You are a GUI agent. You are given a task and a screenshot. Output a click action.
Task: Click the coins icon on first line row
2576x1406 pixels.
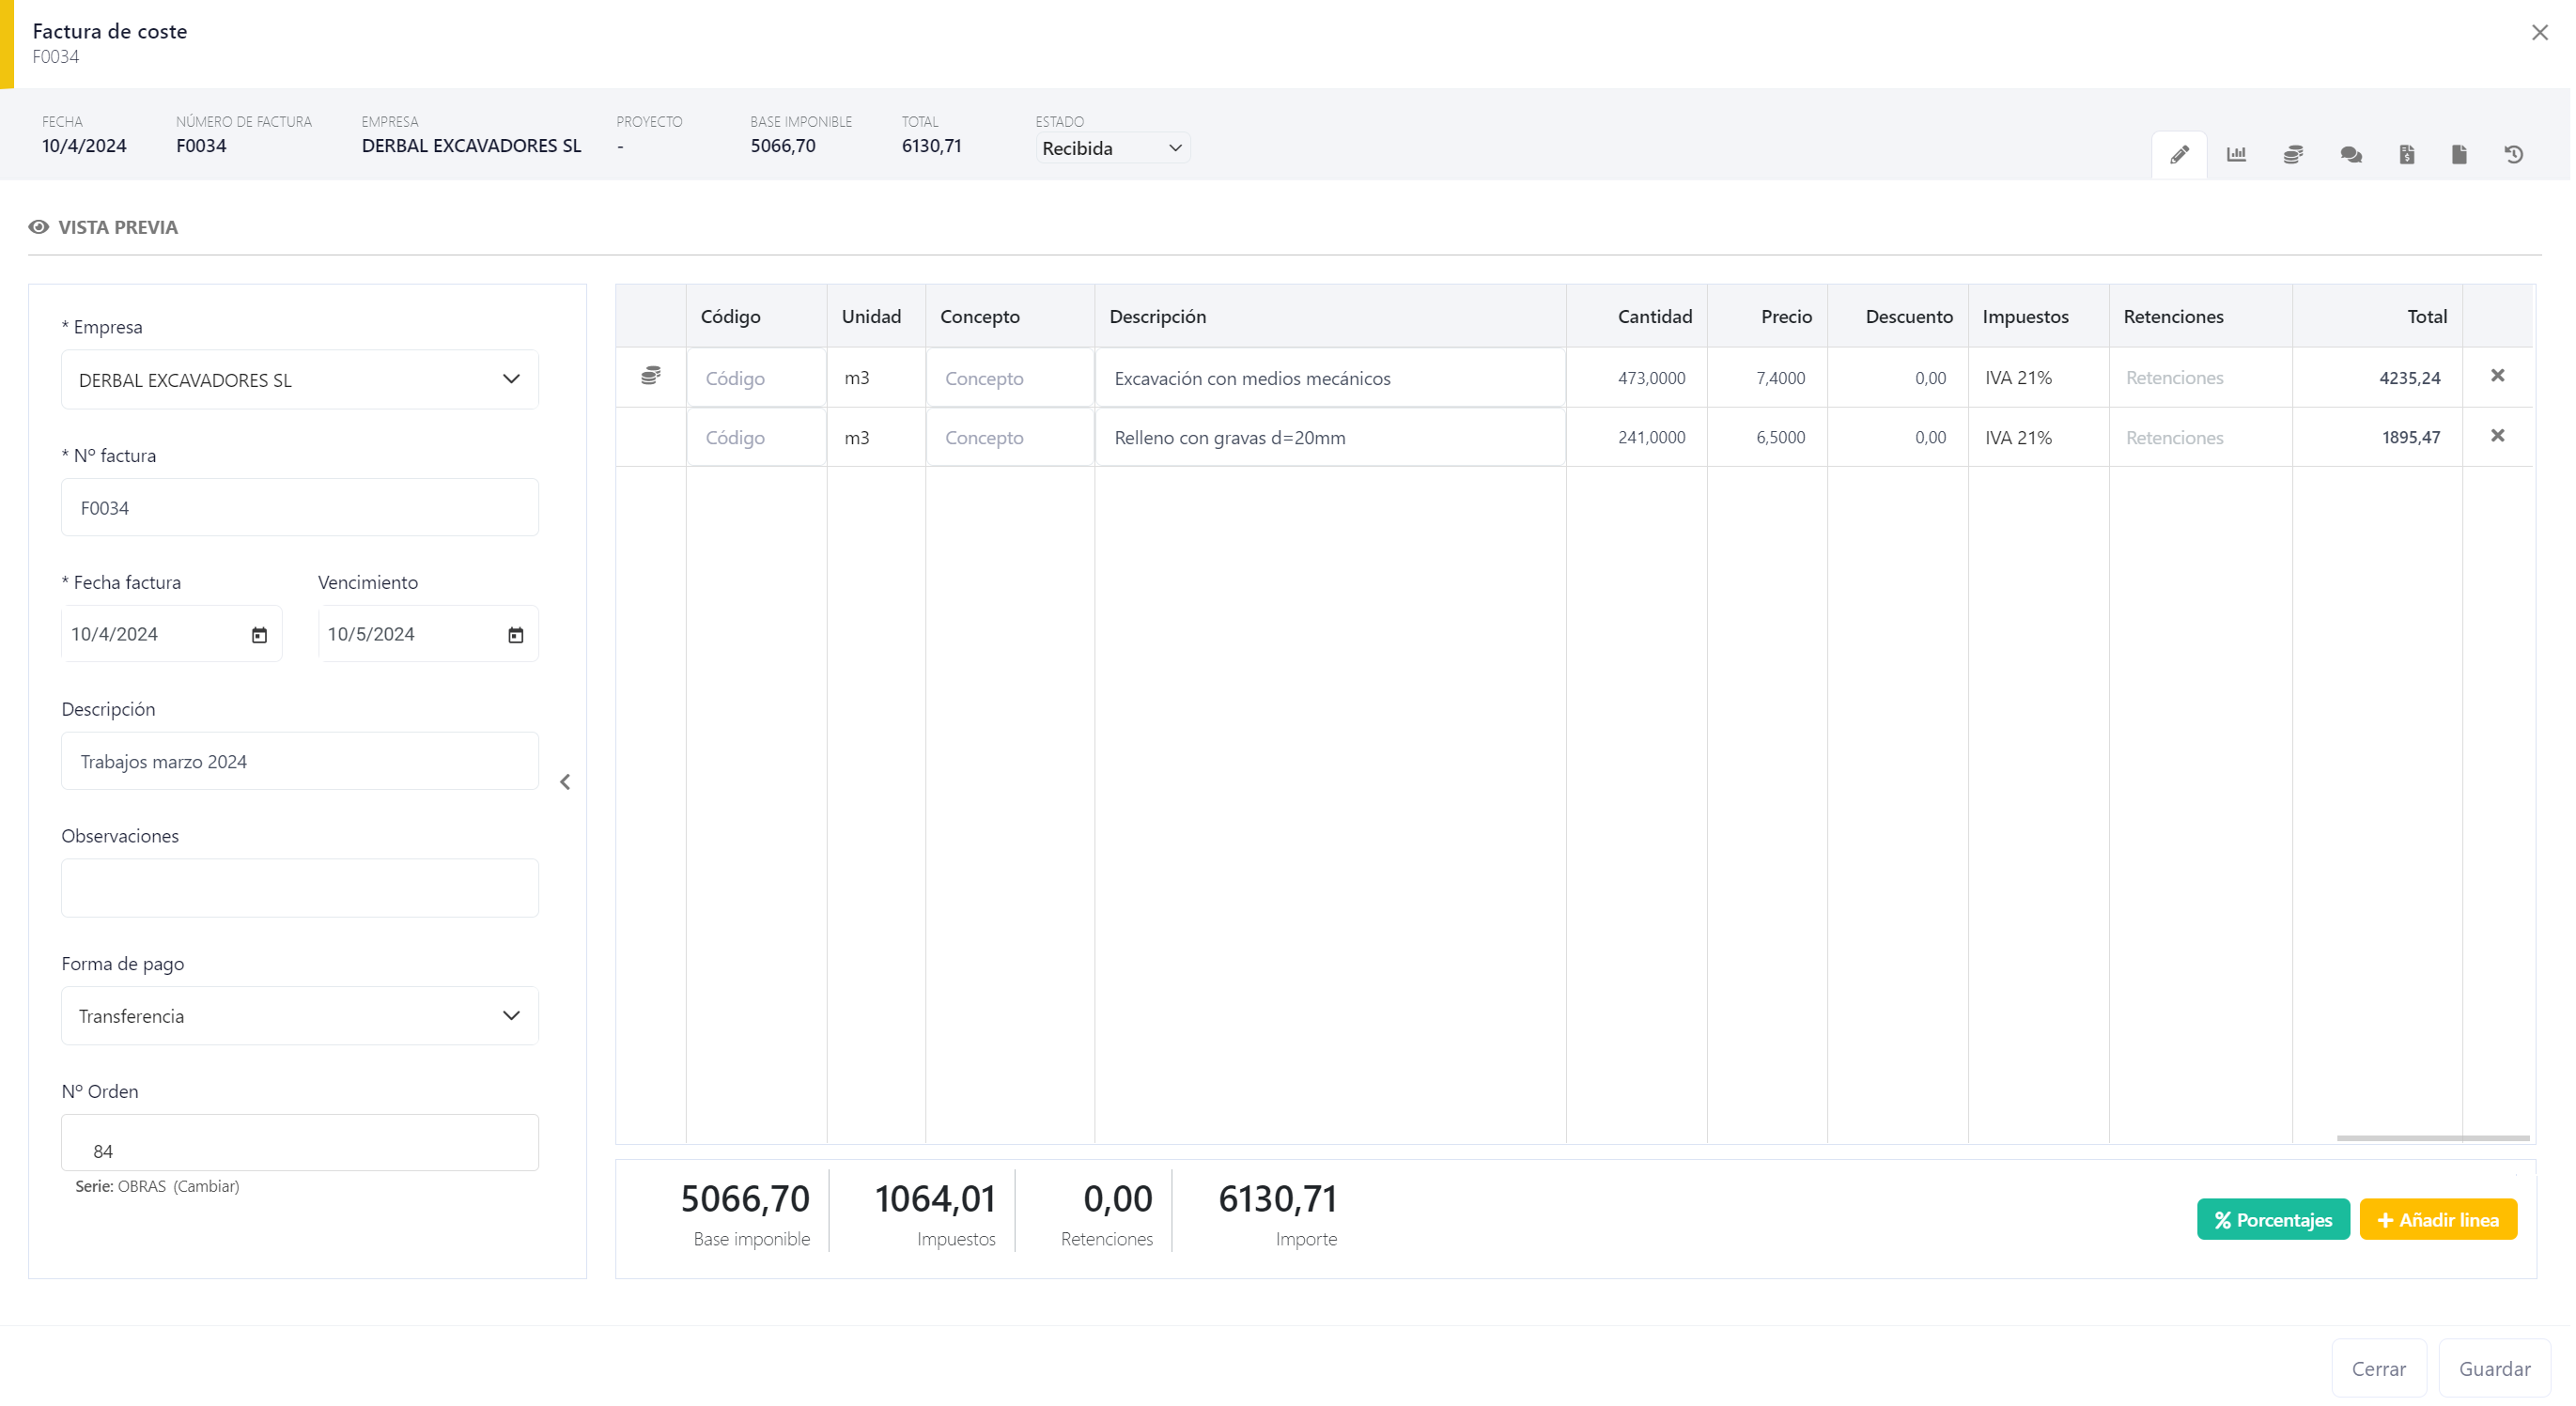651,376
